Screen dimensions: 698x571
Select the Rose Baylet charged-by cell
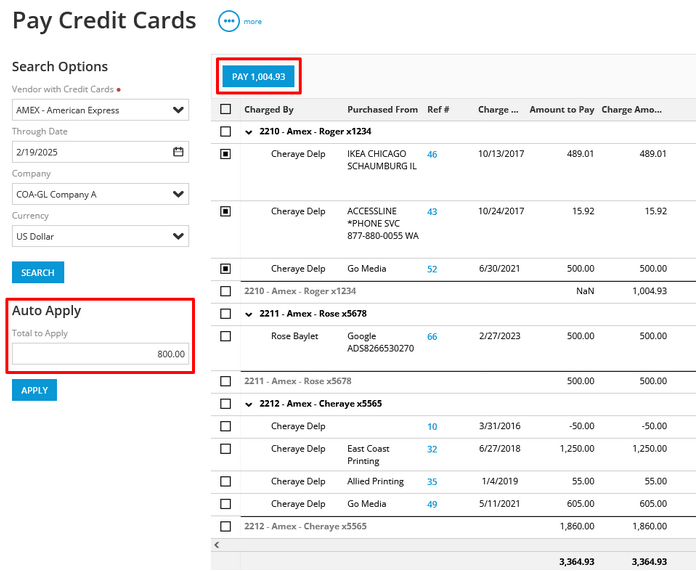294,336
